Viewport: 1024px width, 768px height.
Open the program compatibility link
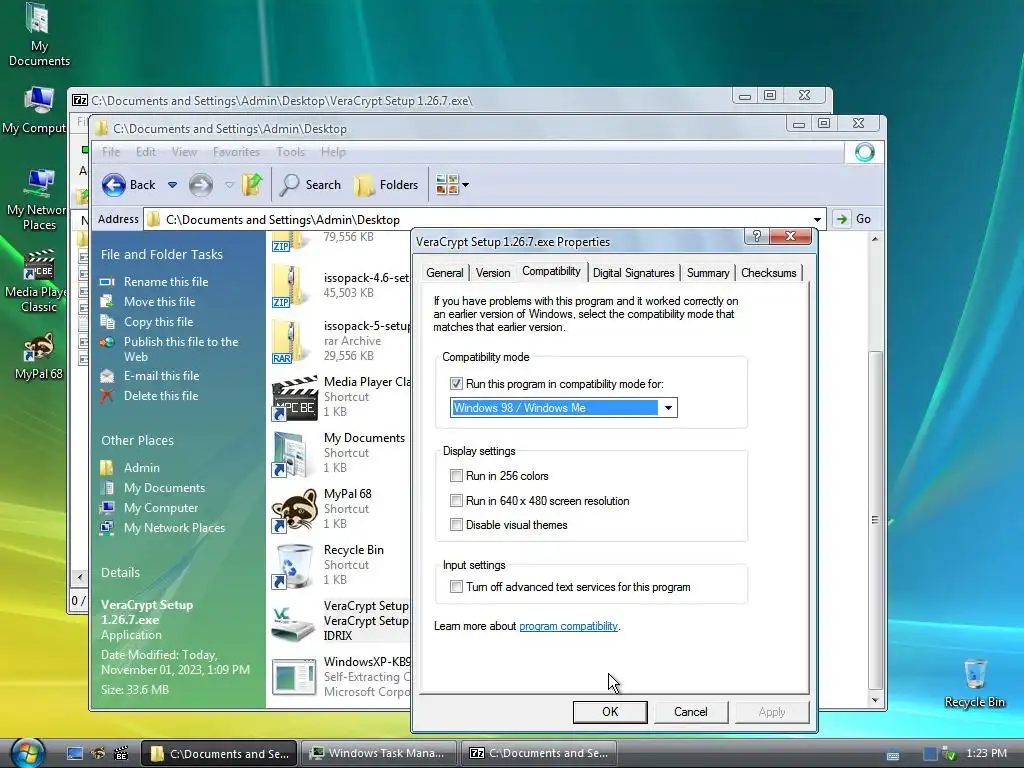click(568, 626)
